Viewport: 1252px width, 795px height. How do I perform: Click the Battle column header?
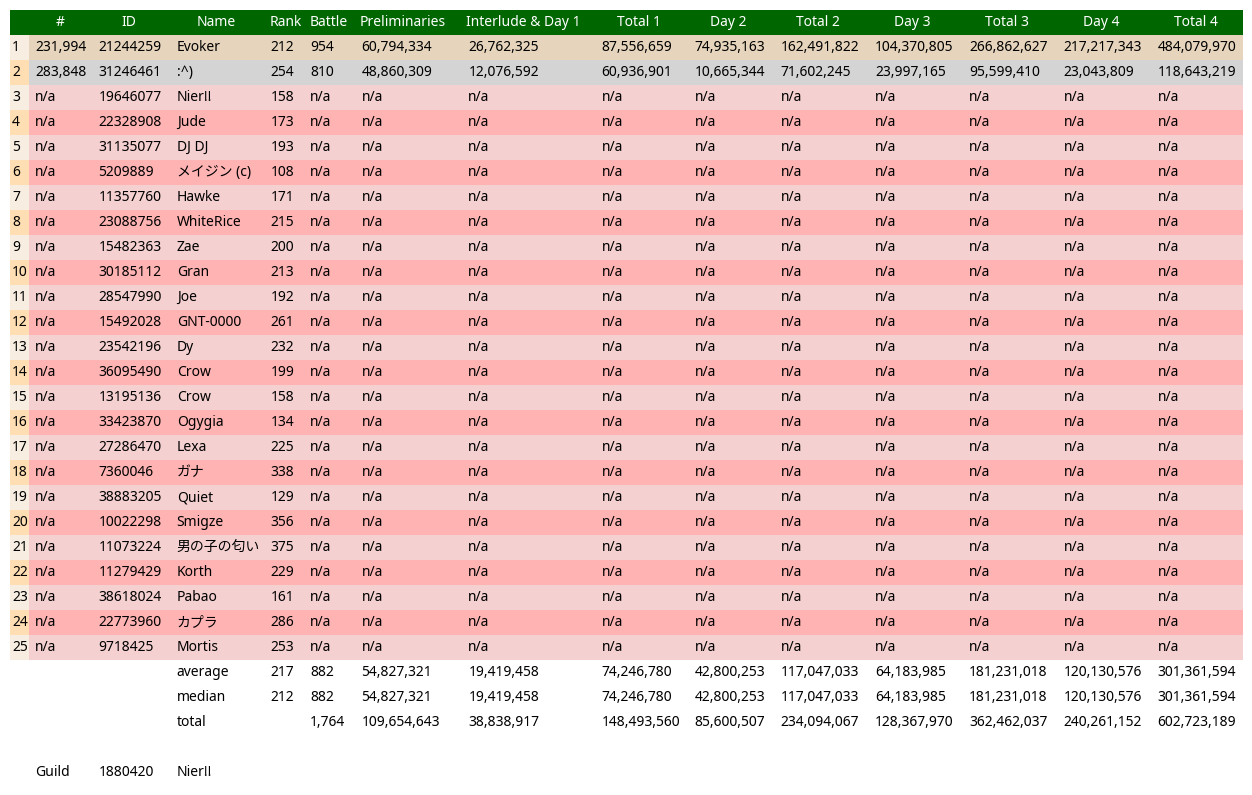point(328,21)
